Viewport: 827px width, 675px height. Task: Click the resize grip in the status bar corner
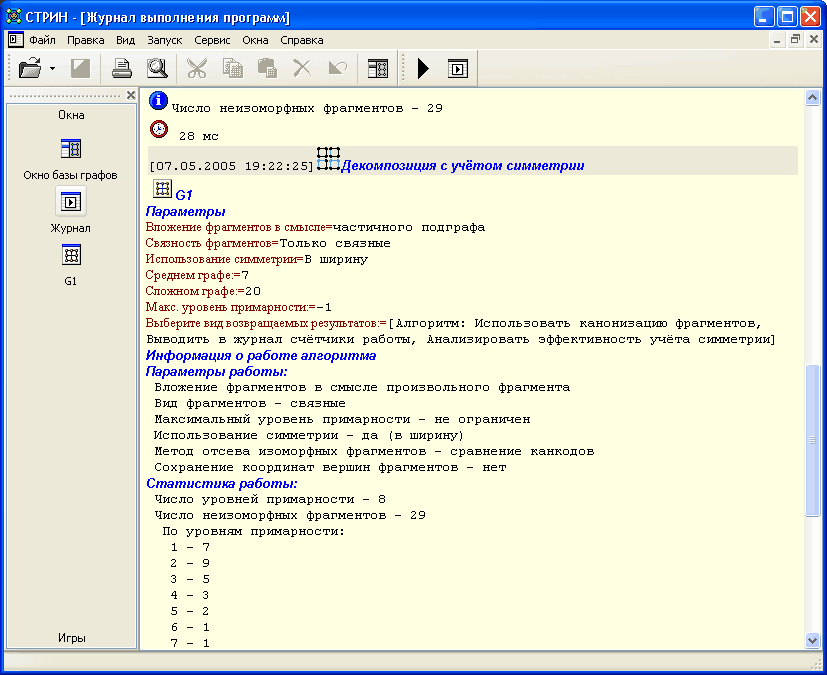click(816, 663)
